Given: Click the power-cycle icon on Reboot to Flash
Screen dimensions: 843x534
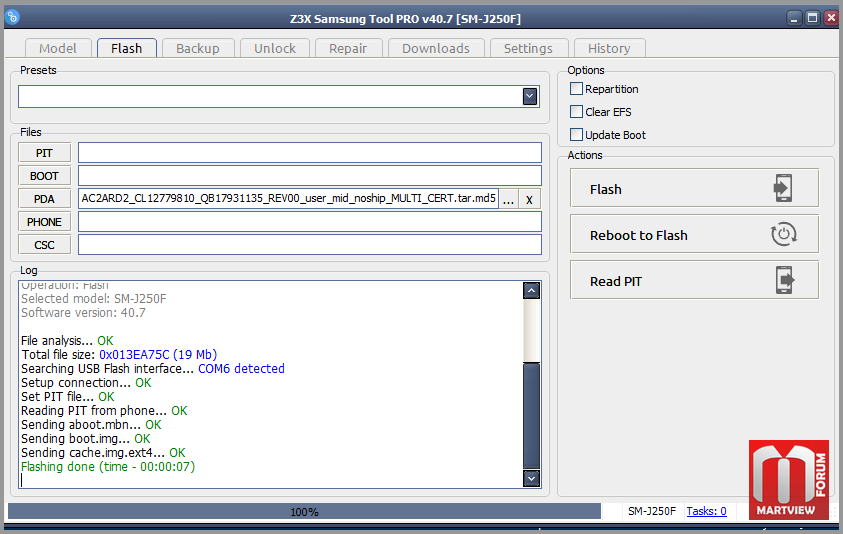Looking at the screenshot, I should coord(783,234).
